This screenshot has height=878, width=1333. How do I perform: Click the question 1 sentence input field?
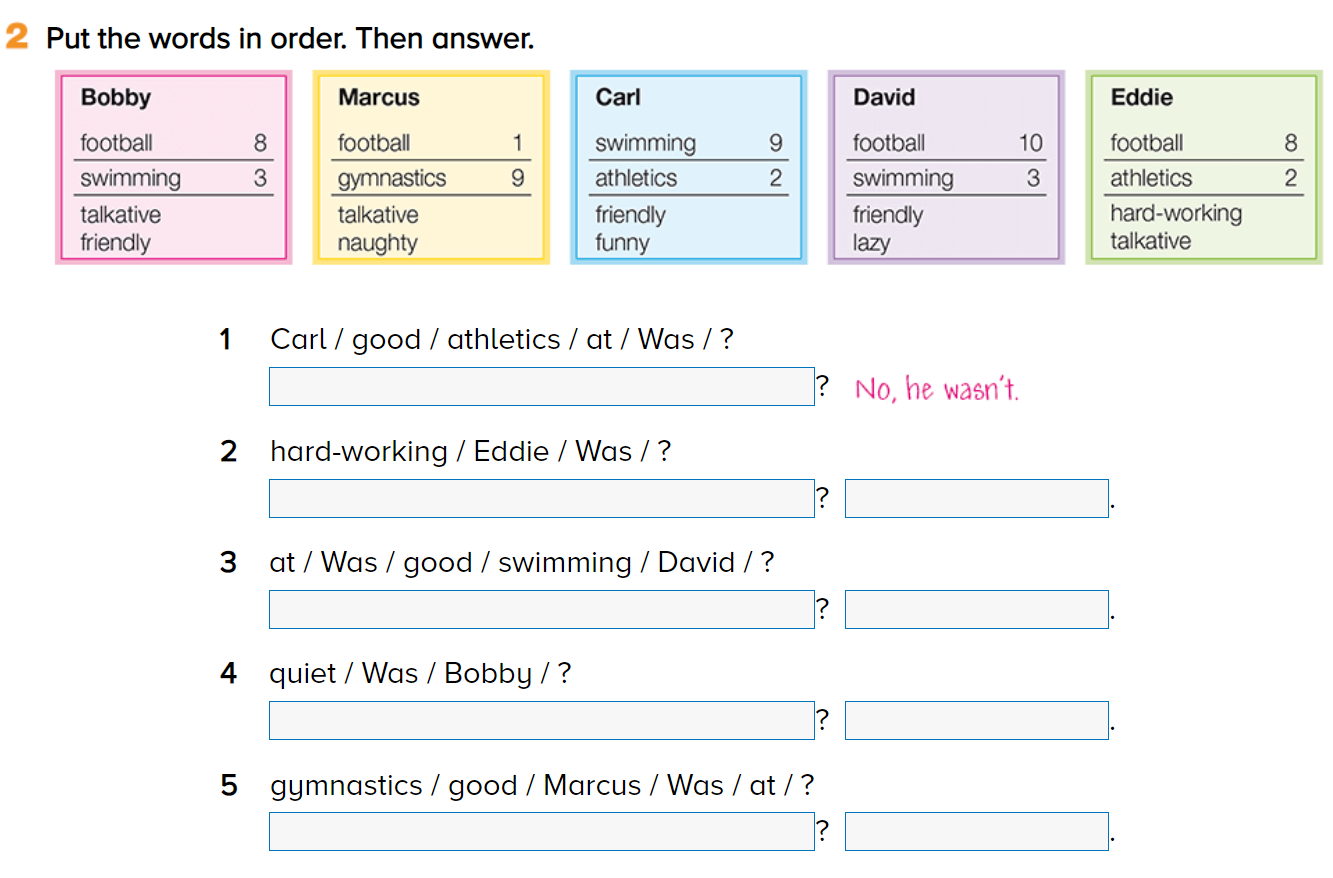[541, 386]
